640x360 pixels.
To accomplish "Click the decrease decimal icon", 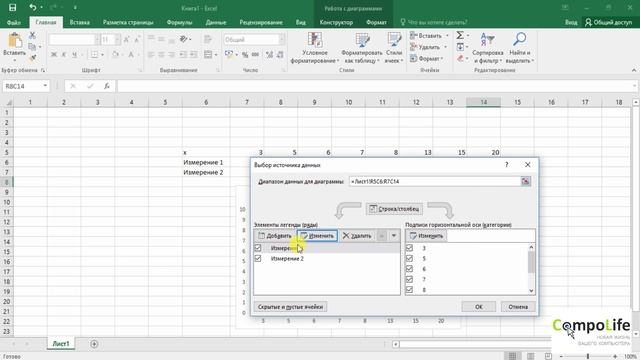I will pyautogui.click(x=280, y=54).
